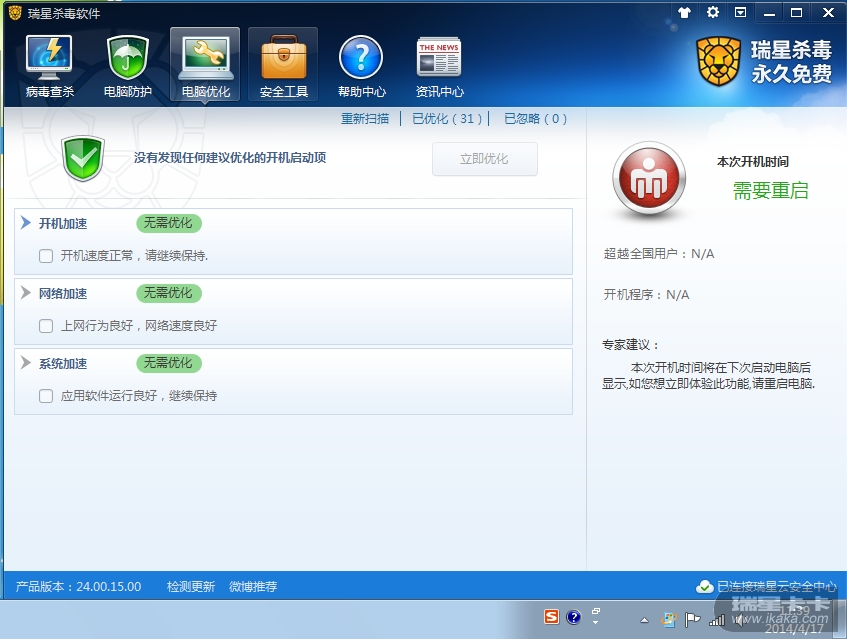Expand the 网络加速 section arrow
Image resolution: width=847 pixels, height=639 pixels.
25,293
